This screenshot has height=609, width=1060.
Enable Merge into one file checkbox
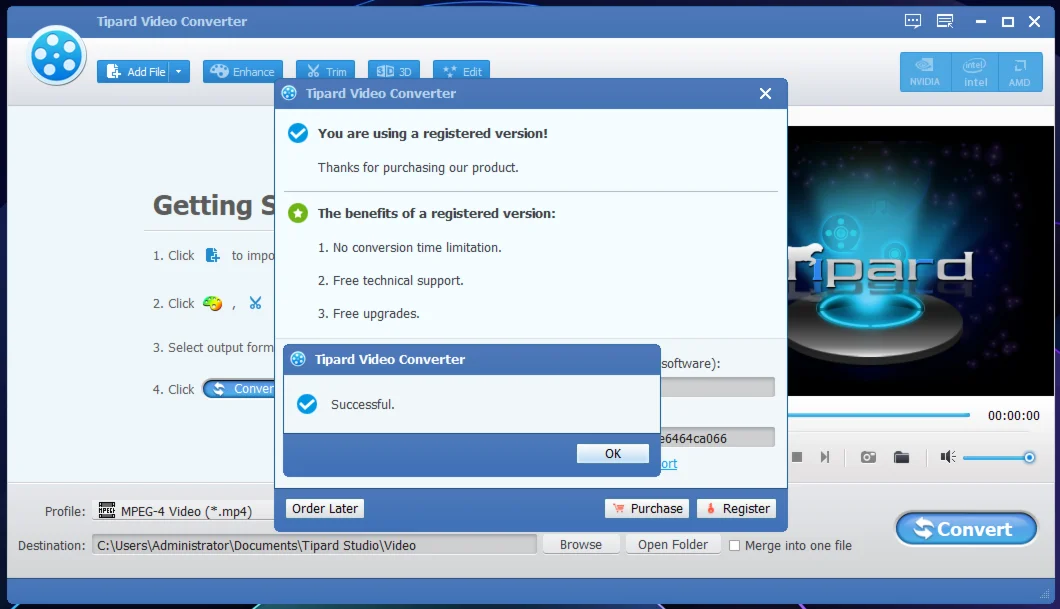pos(735,546)
